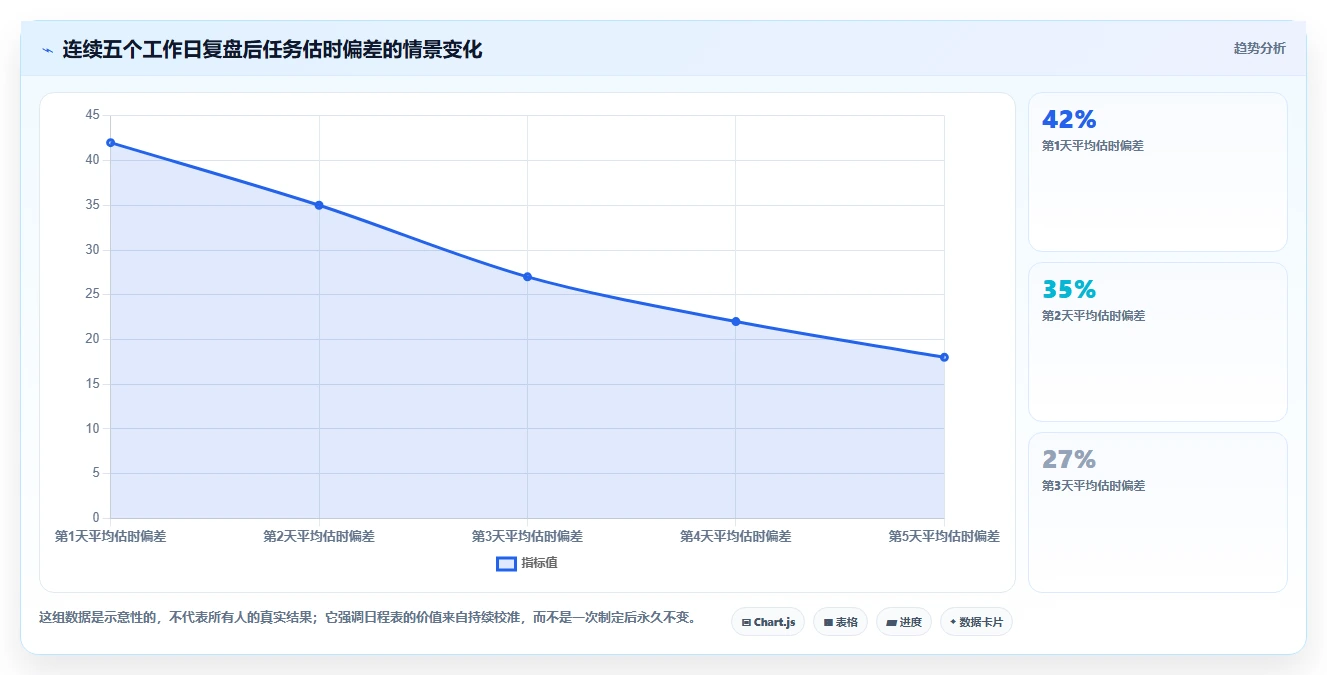Click the x-axis label 第4天平均估时偏差
The image size is (1327, 675).
(x=736, y=536)
